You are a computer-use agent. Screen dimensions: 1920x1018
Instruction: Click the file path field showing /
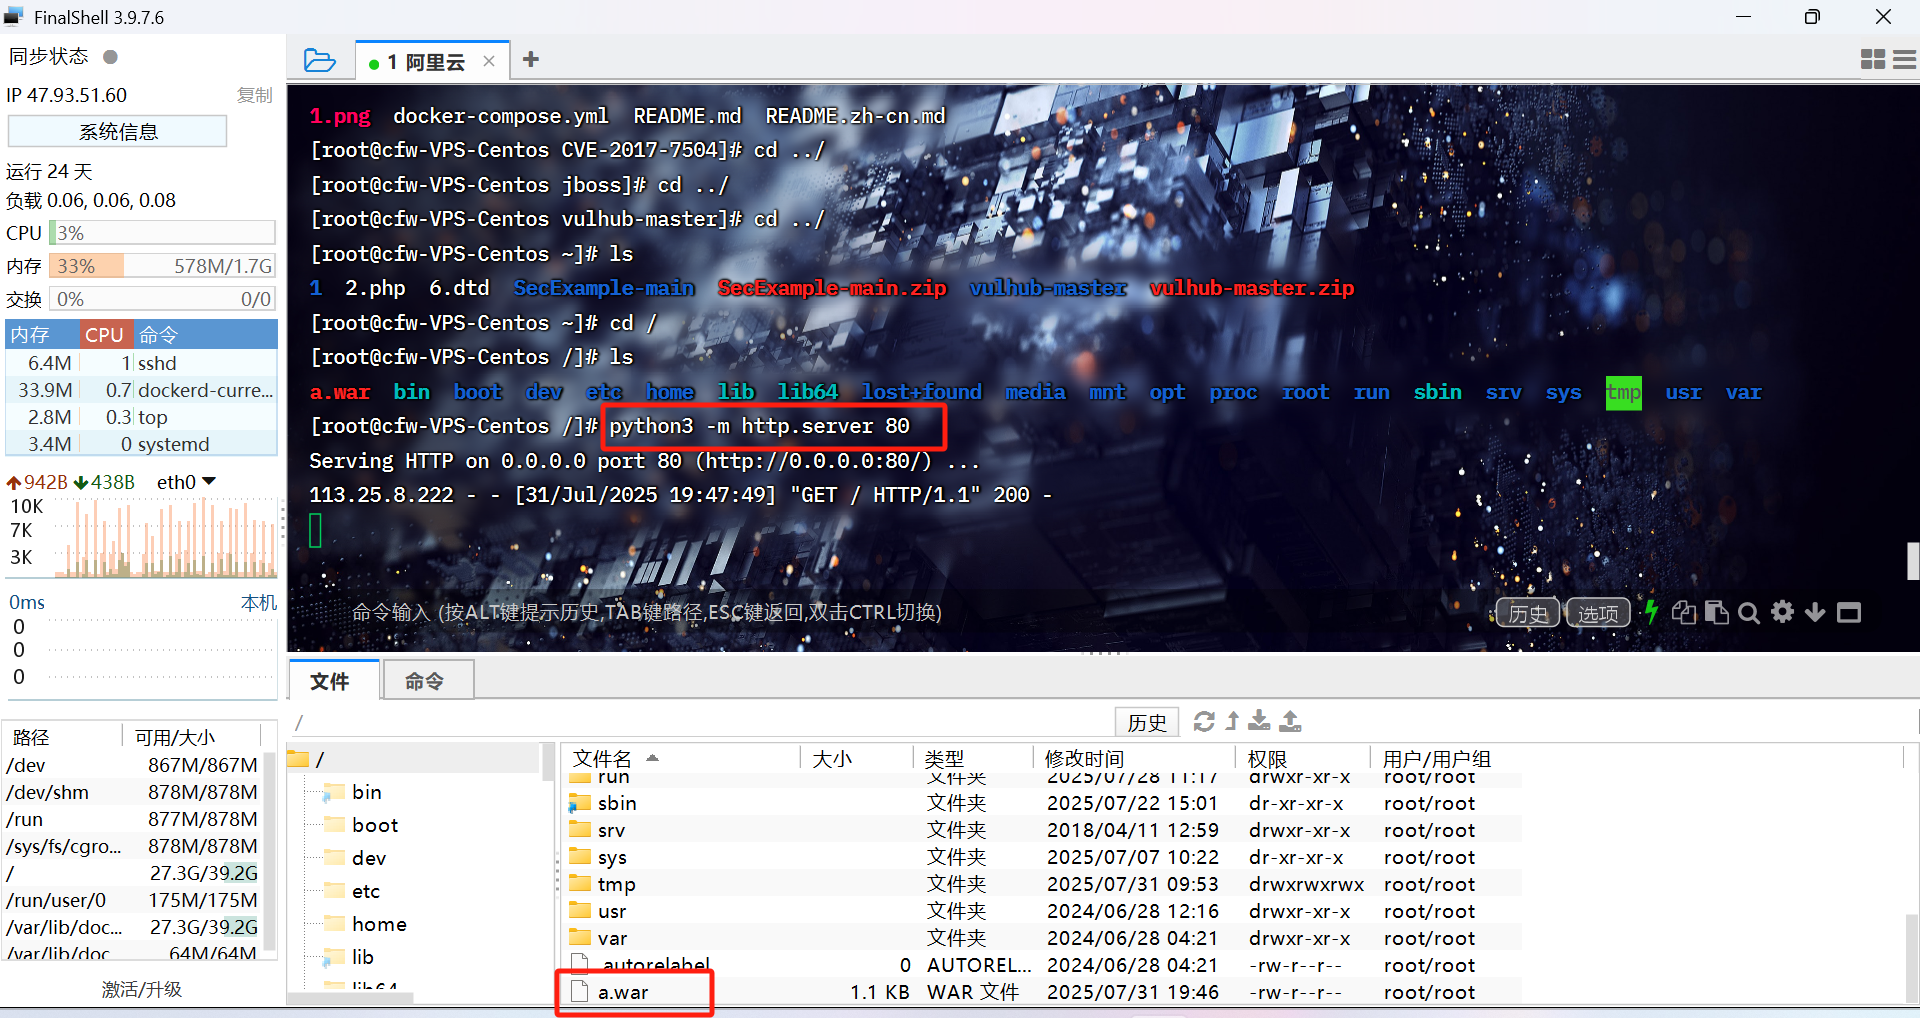(700, 722)
